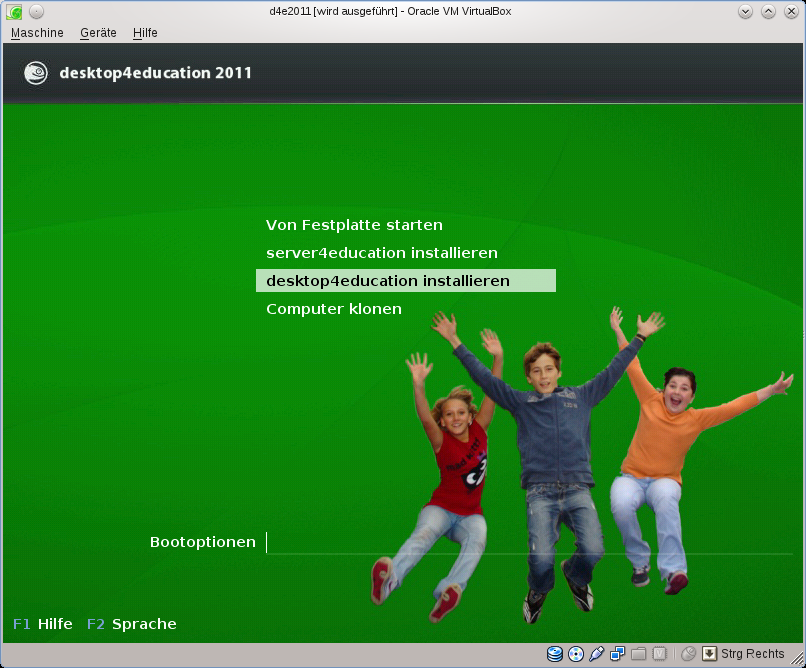Open the Maschine menu
The height and width of the screenshot is (668, 806).
point(37,33)
